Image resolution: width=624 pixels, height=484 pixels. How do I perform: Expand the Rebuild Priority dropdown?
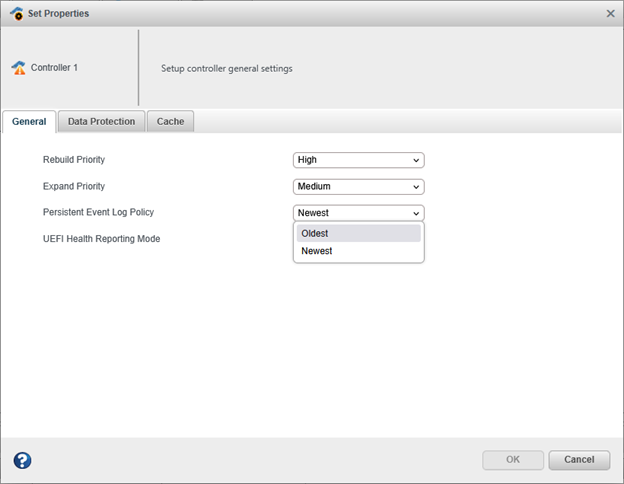point(359,160)
